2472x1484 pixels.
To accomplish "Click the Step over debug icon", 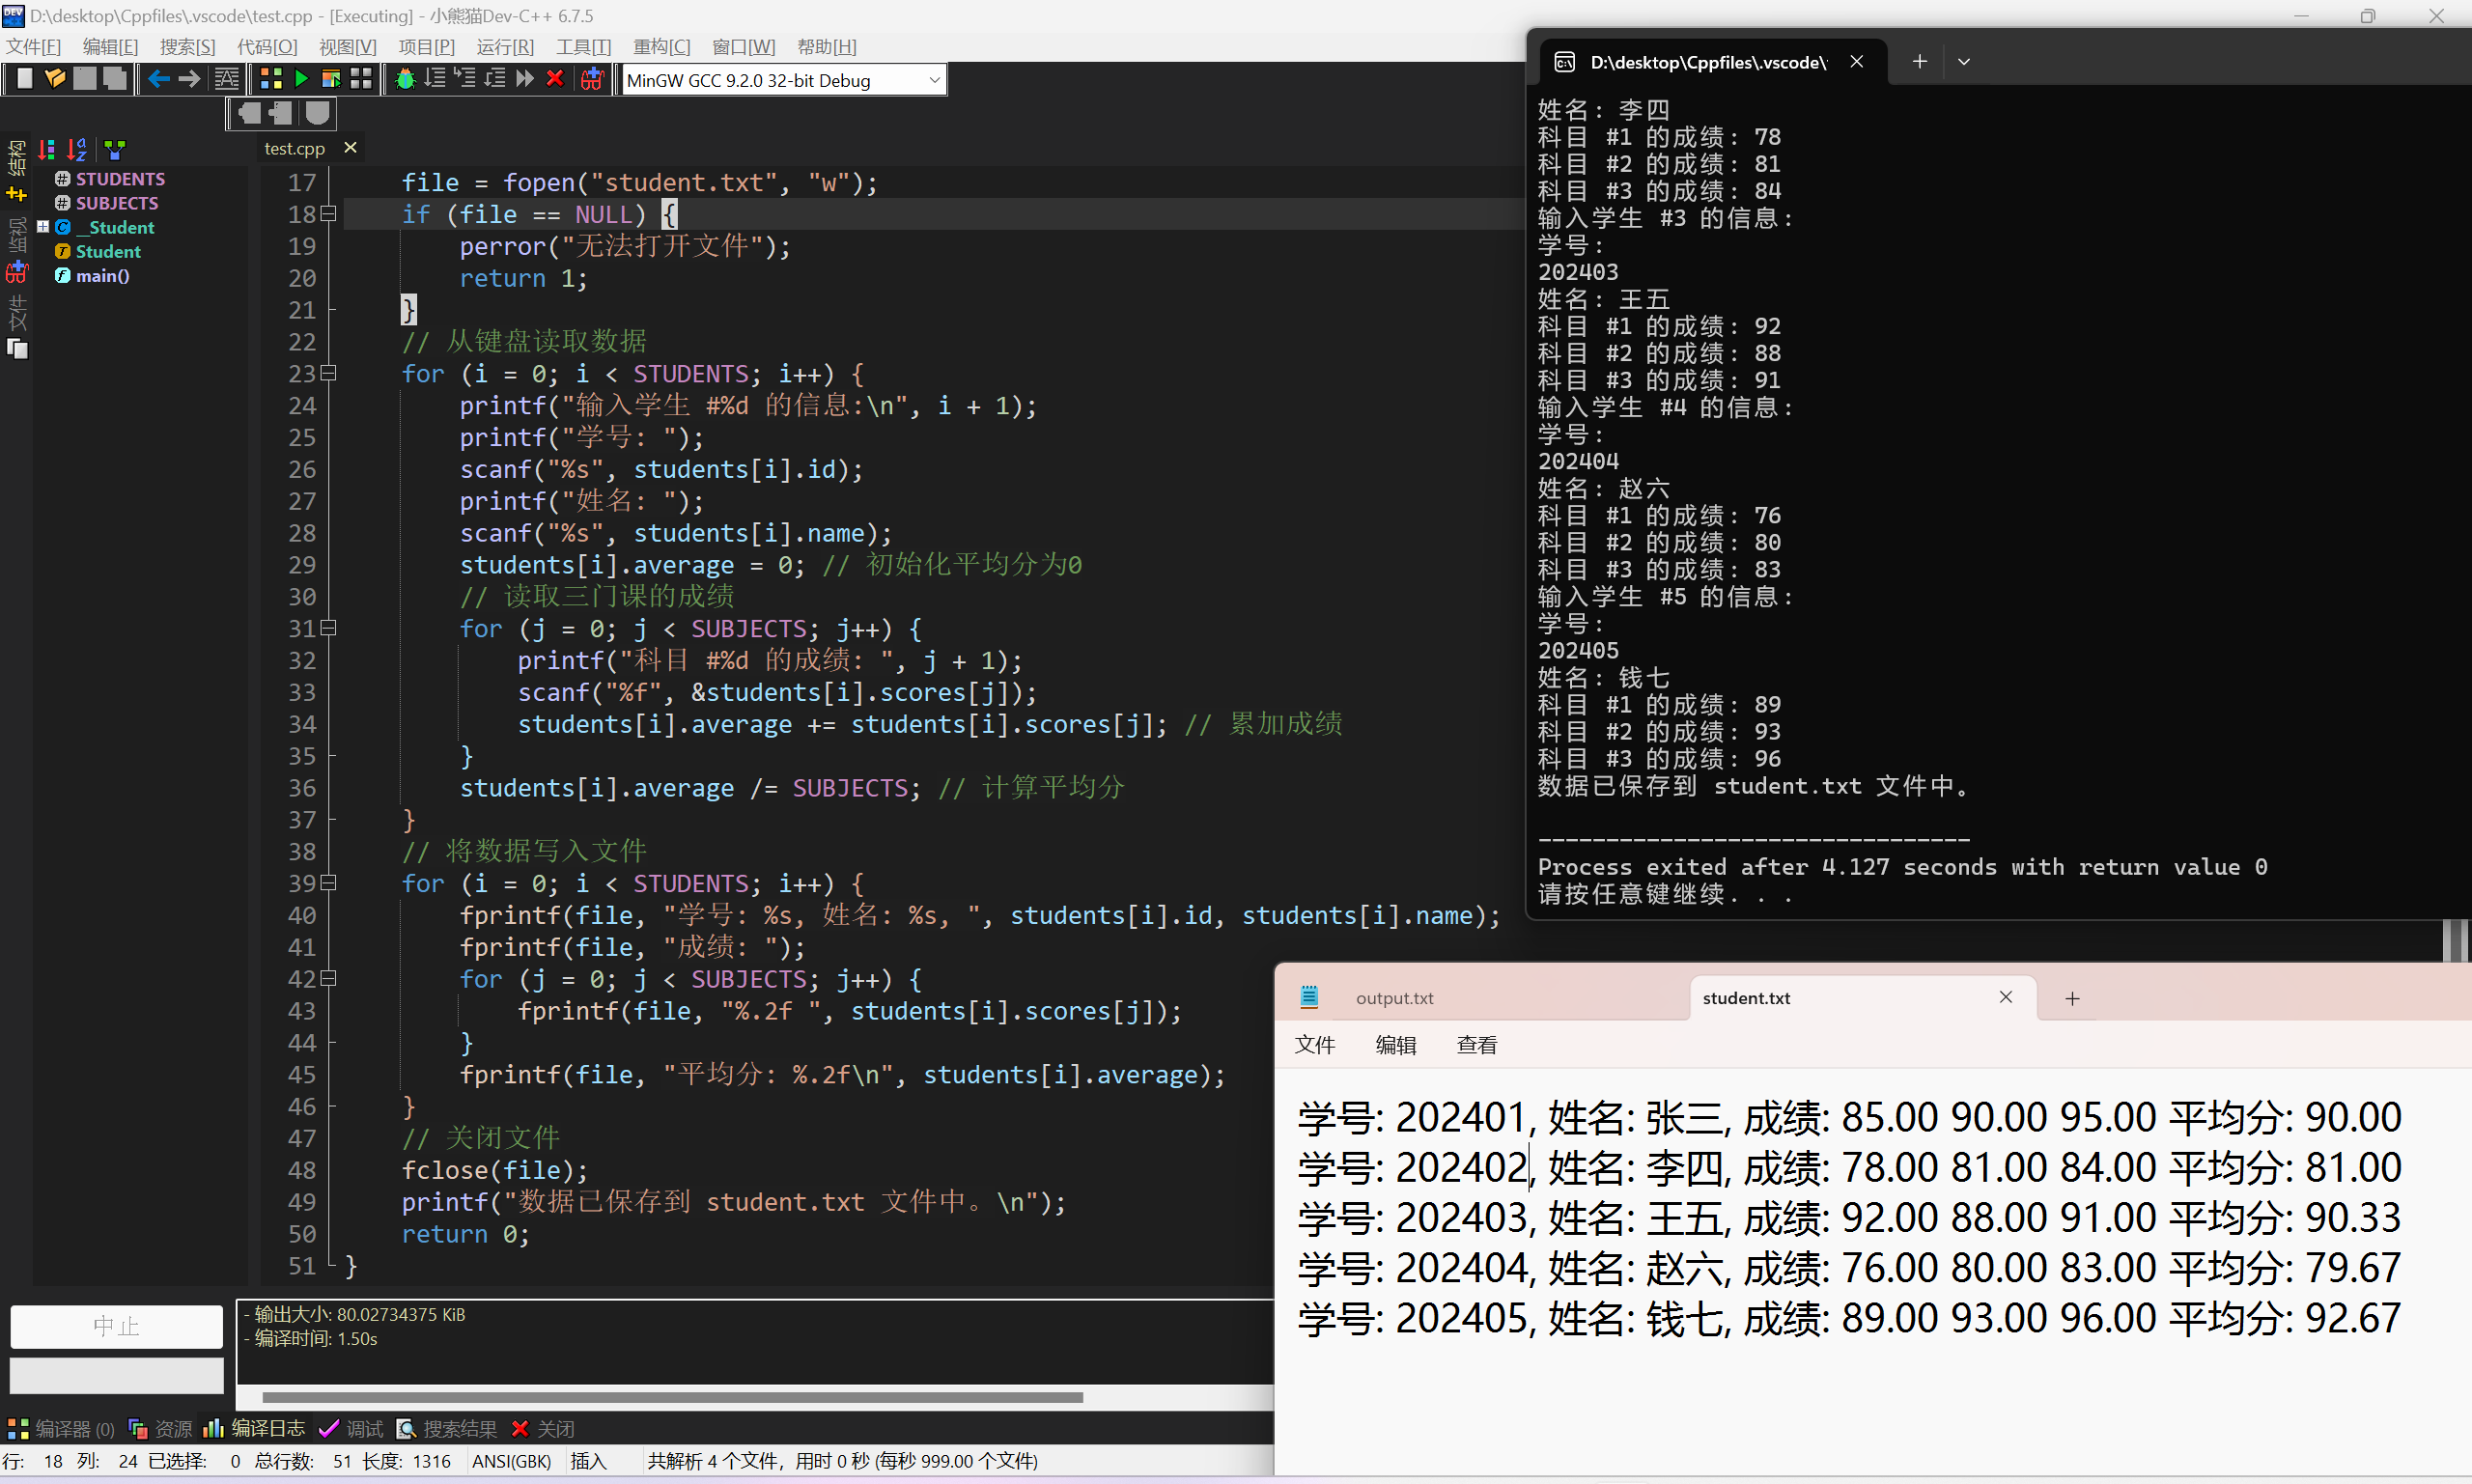I will click(435, 79).
